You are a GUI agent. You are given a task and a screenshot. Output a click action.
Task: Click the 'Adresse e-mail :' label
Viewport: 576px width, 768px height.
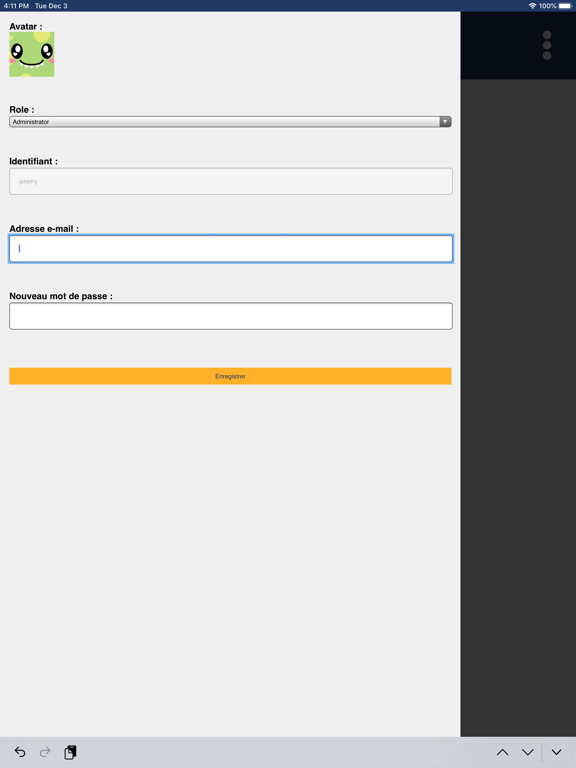44,229
